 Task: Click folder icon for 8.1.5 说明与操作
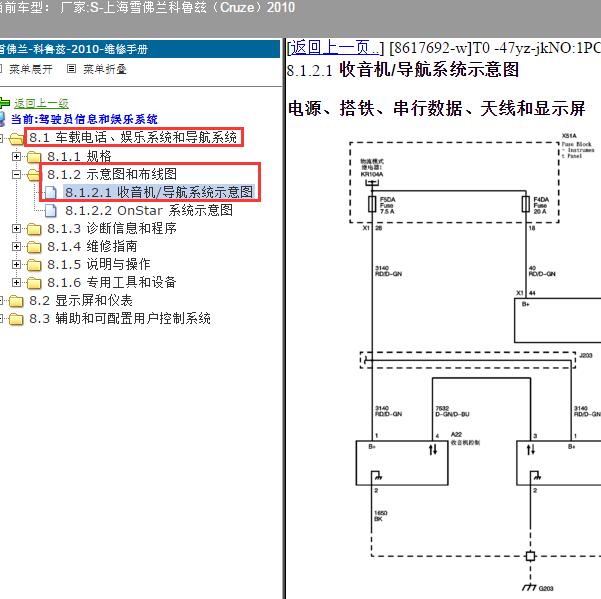point(34,265)
